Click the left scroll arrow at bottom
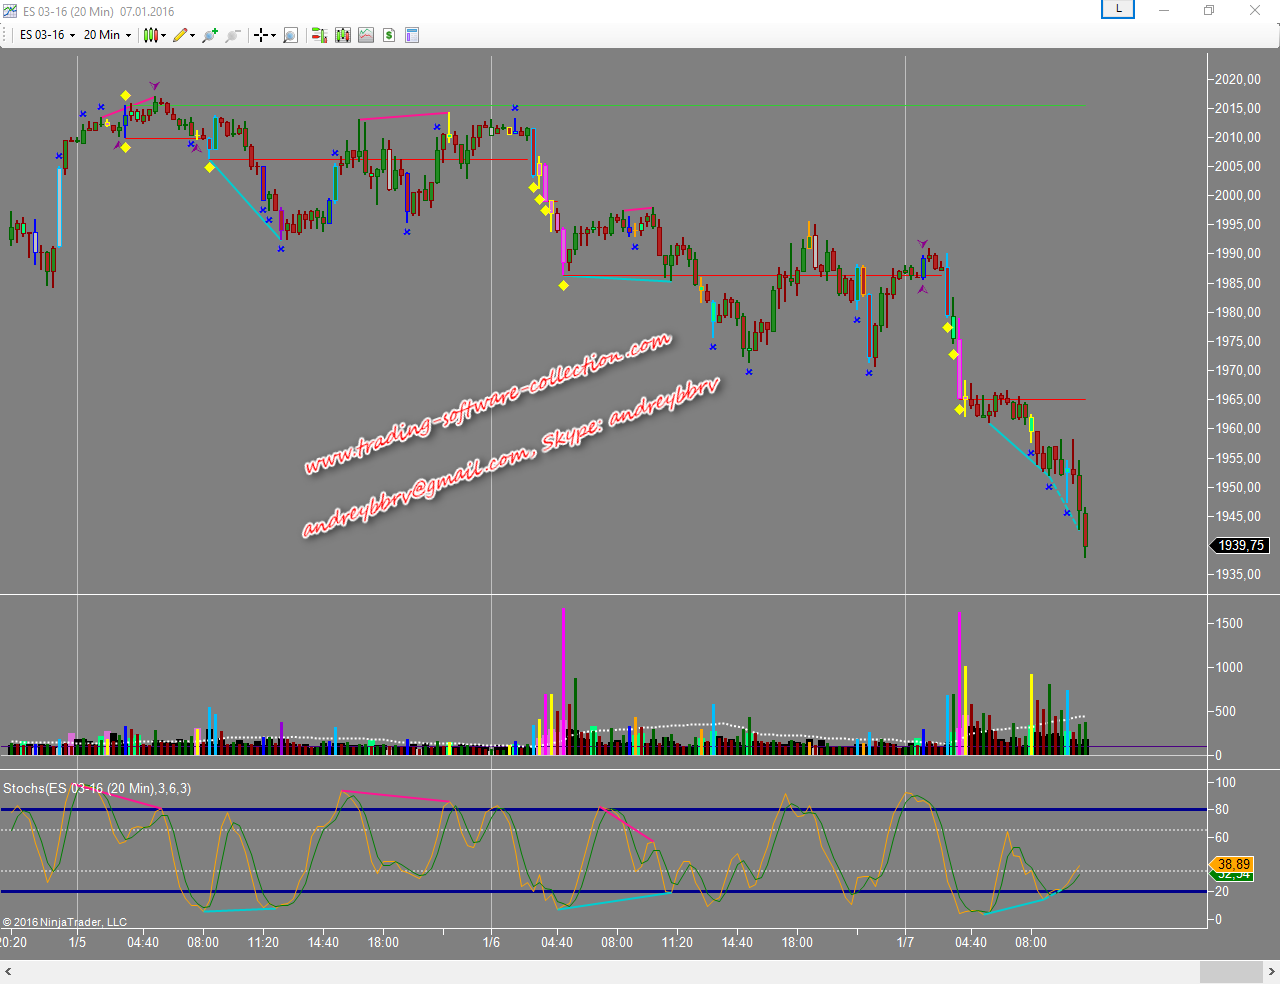Image resolution: width=1280 pixels, height=984 pixels. coord(8,972)
